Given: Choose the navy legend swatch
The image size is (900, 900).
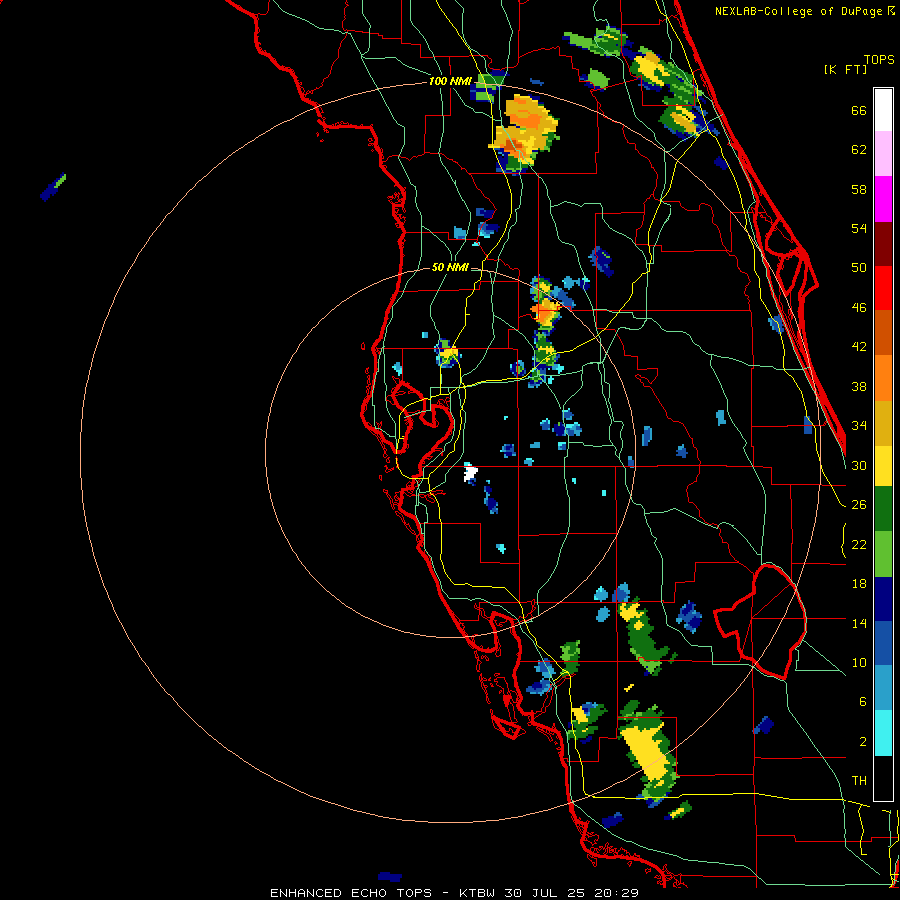Looking at the screenshot, I should [x=883, y=599].
